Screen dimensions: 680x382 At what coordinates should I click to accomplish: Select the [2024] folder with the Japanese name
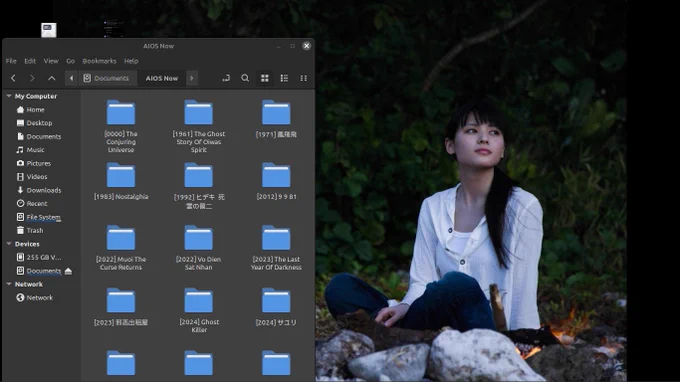pos(276,307)
